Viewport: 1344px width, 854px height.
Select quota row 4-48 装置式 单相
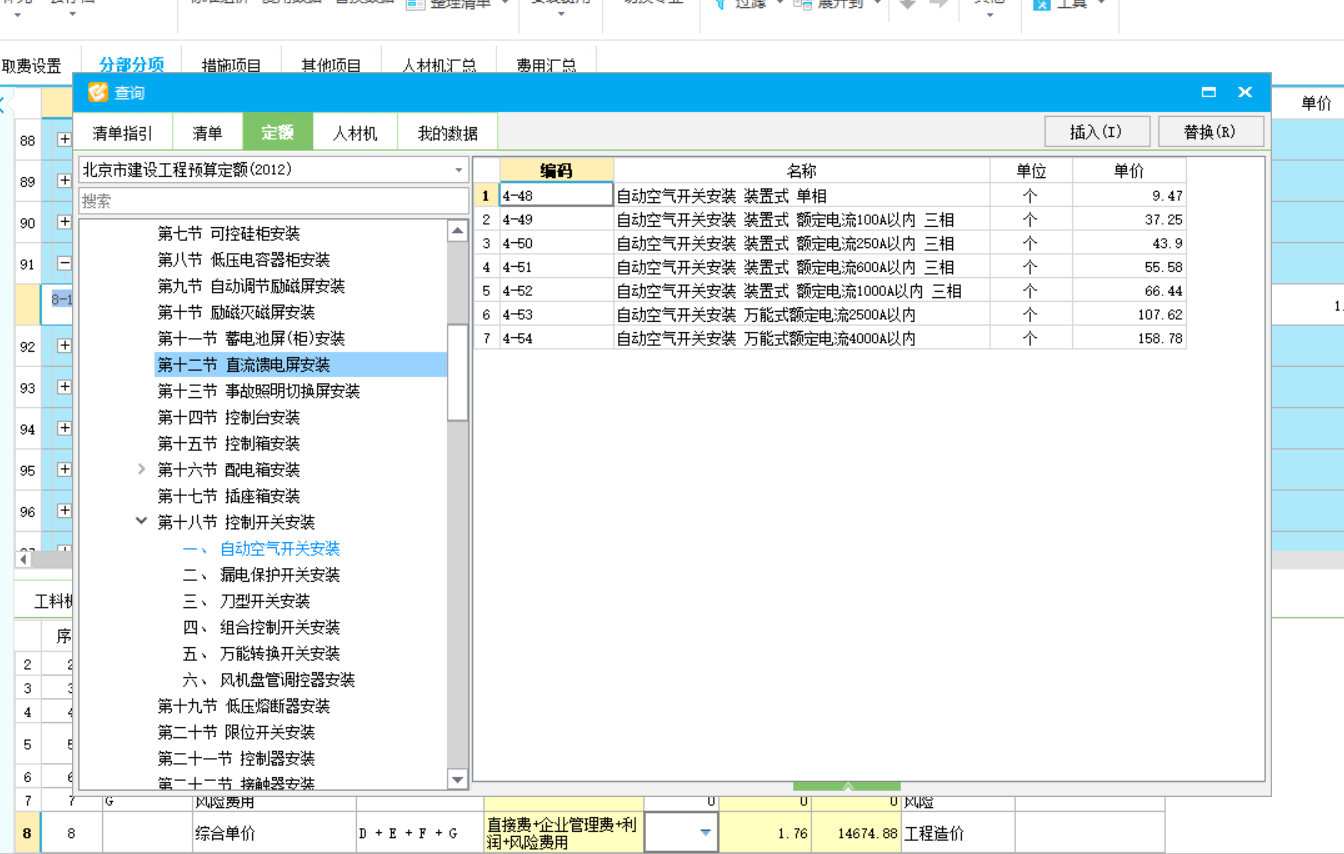pyautogui.click(x=830, y=195)
